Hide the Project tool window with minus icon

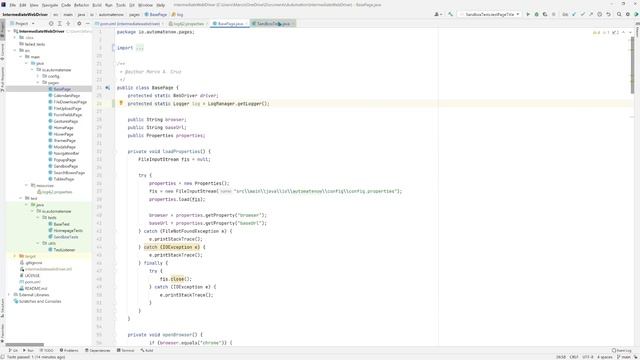click(x=87, y=24)
